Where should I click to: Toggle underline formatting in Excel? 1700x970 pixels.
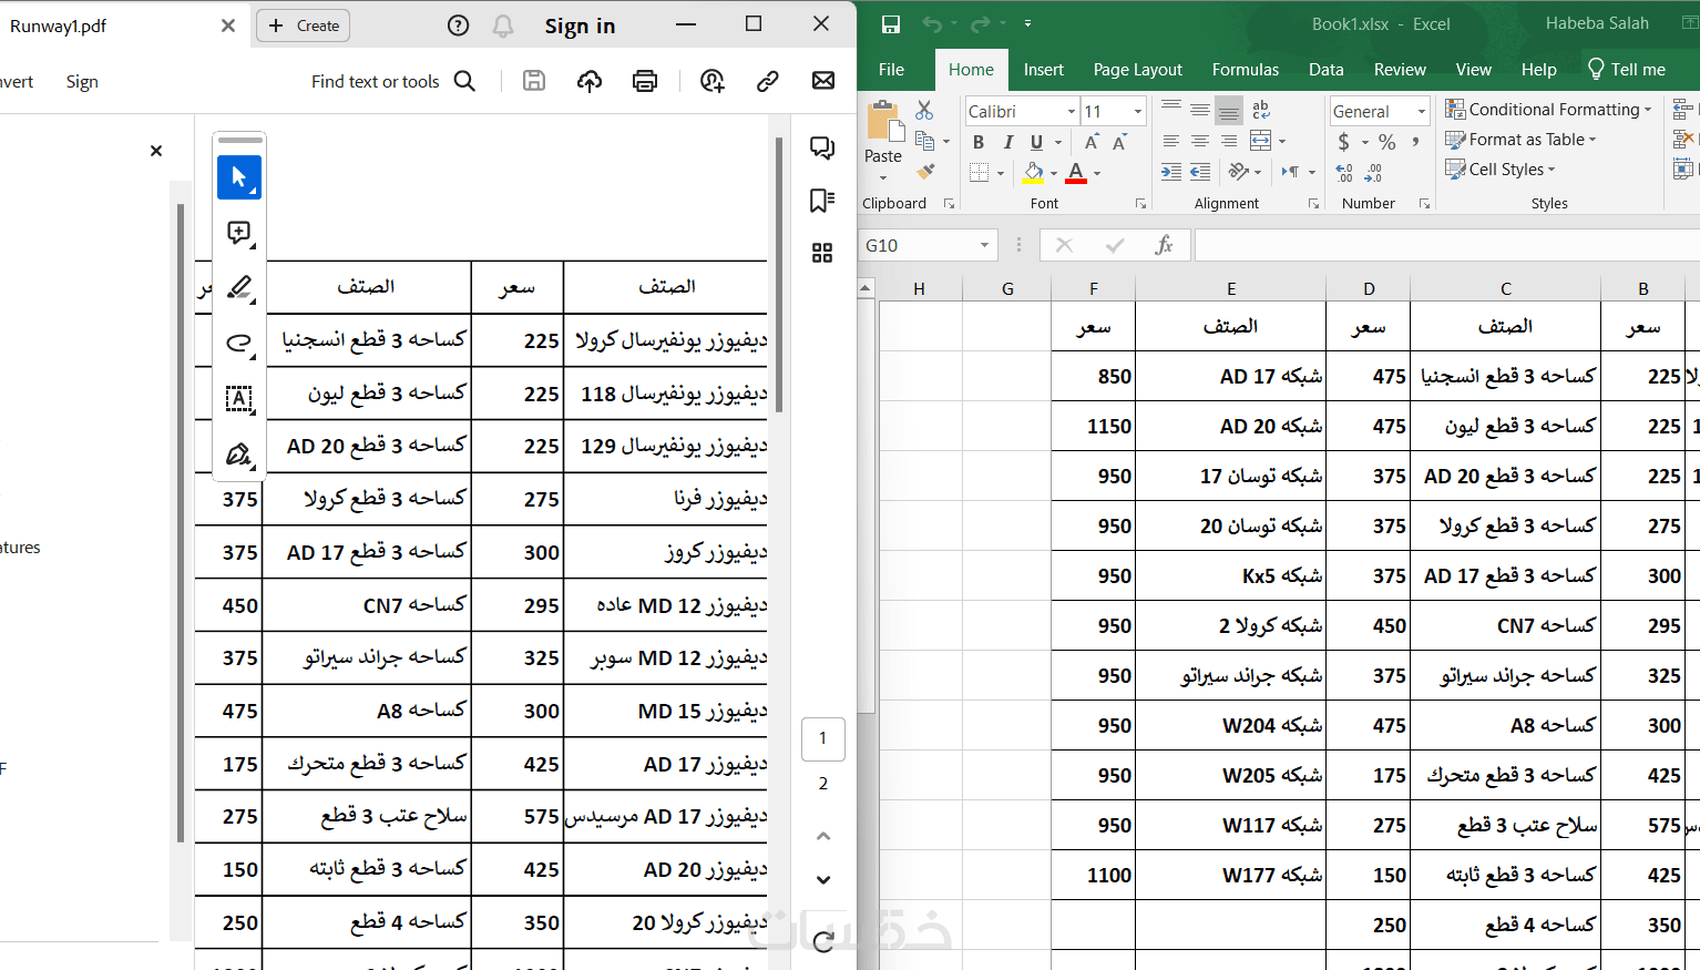1036,142
